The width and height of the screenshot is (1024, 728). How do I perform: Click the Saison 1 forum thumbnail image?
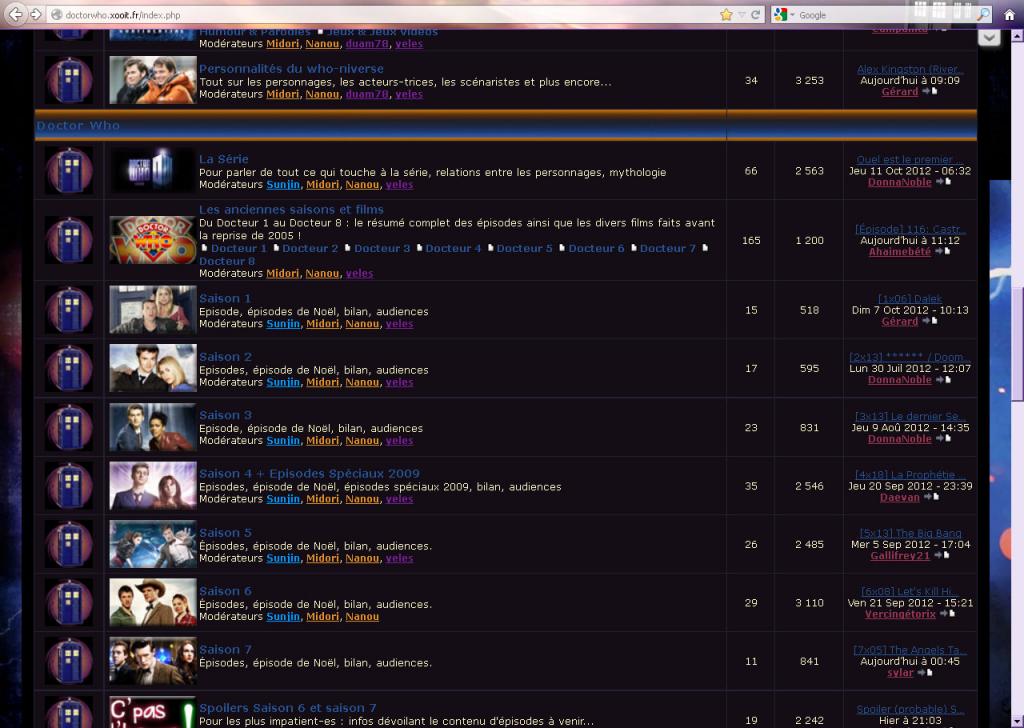(153, 310)
